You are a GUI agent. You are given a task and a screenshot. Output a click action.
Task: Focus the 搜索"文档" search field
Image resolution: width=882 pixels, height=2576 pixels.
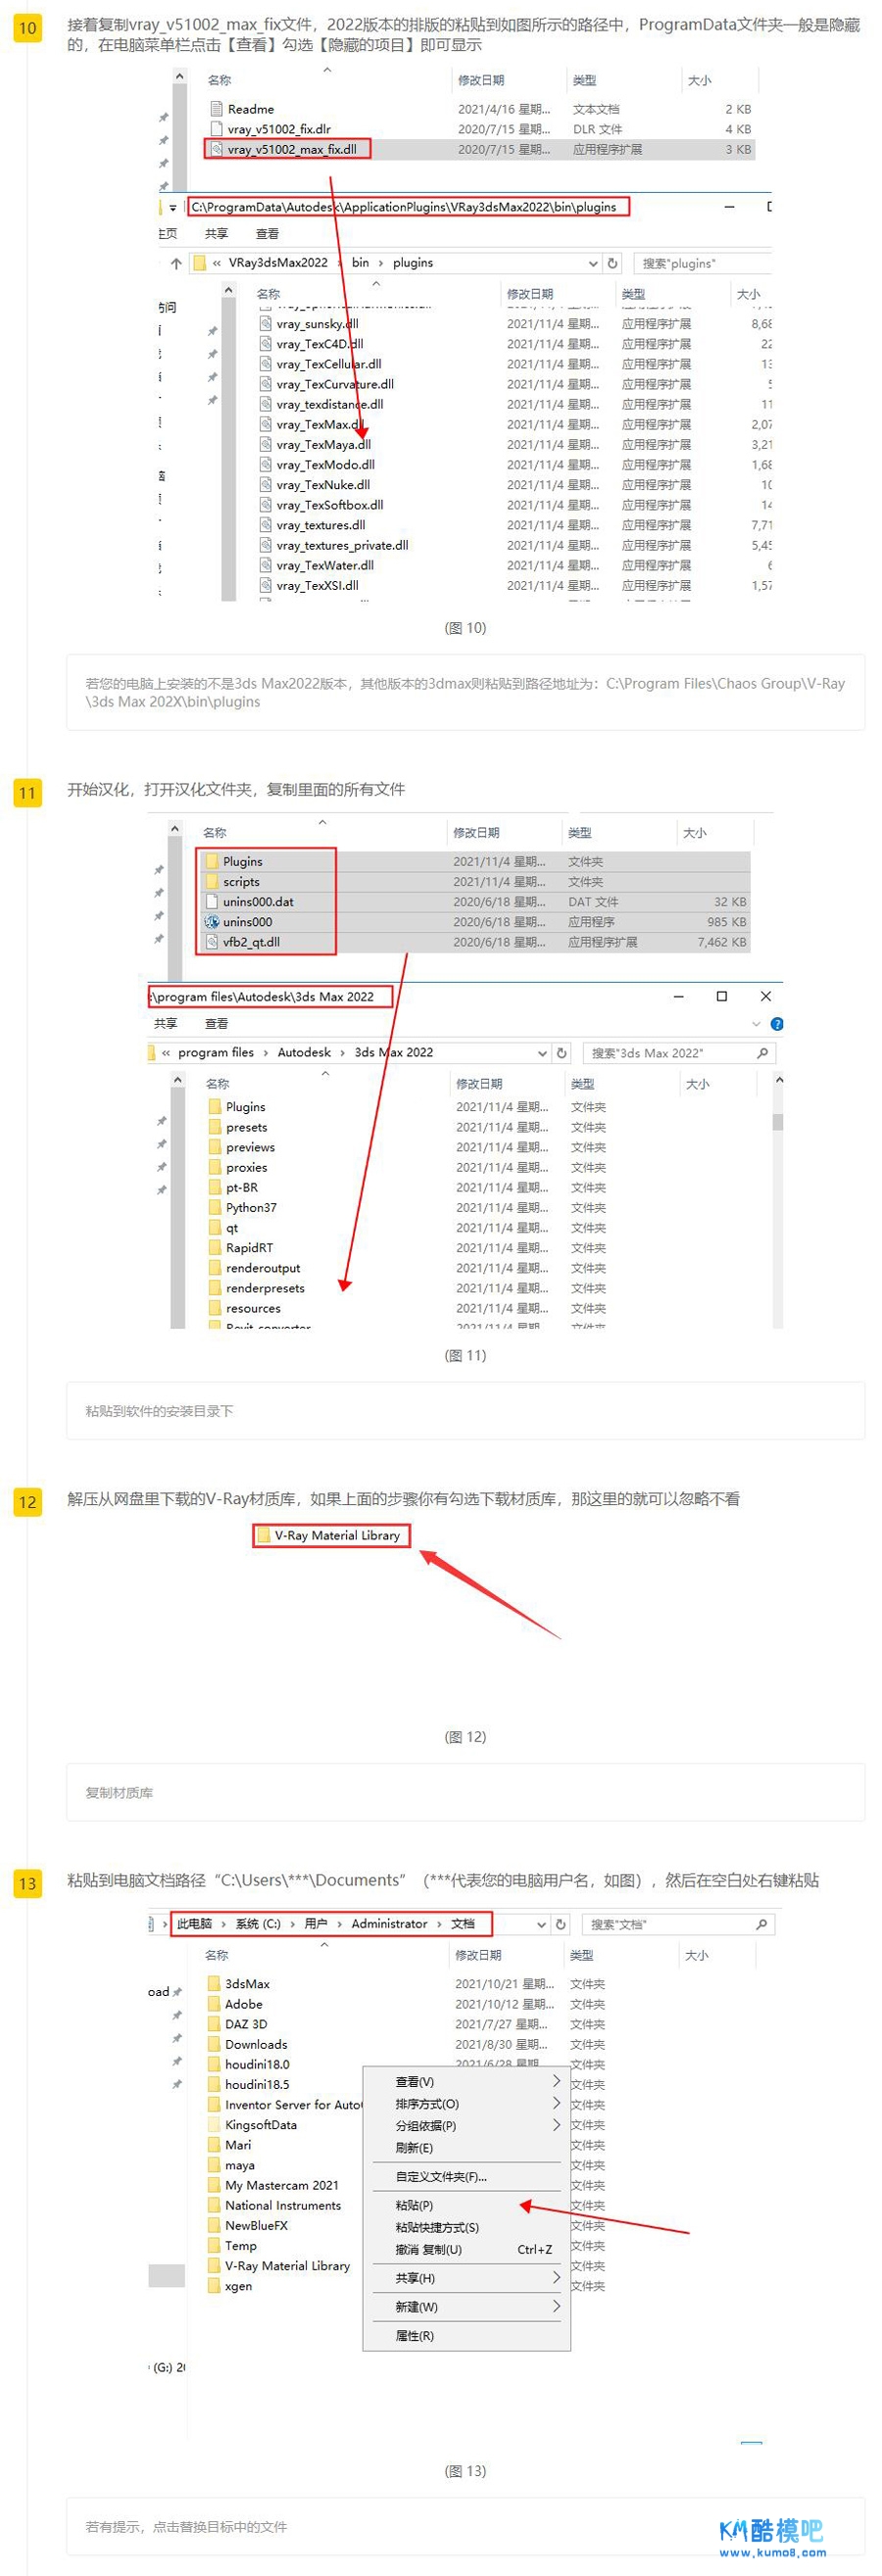click(x=670, y=1925)
